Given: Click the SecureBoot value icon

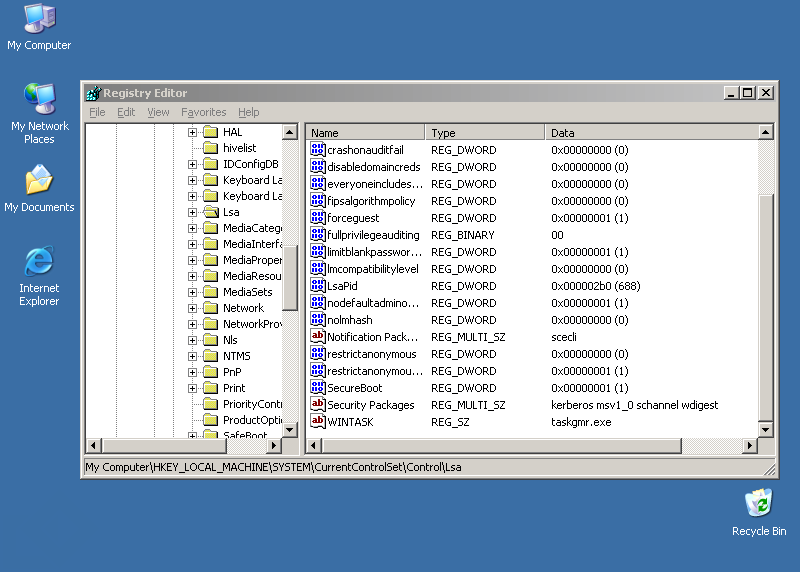Looking at the screenshot, I should point(317,388).
